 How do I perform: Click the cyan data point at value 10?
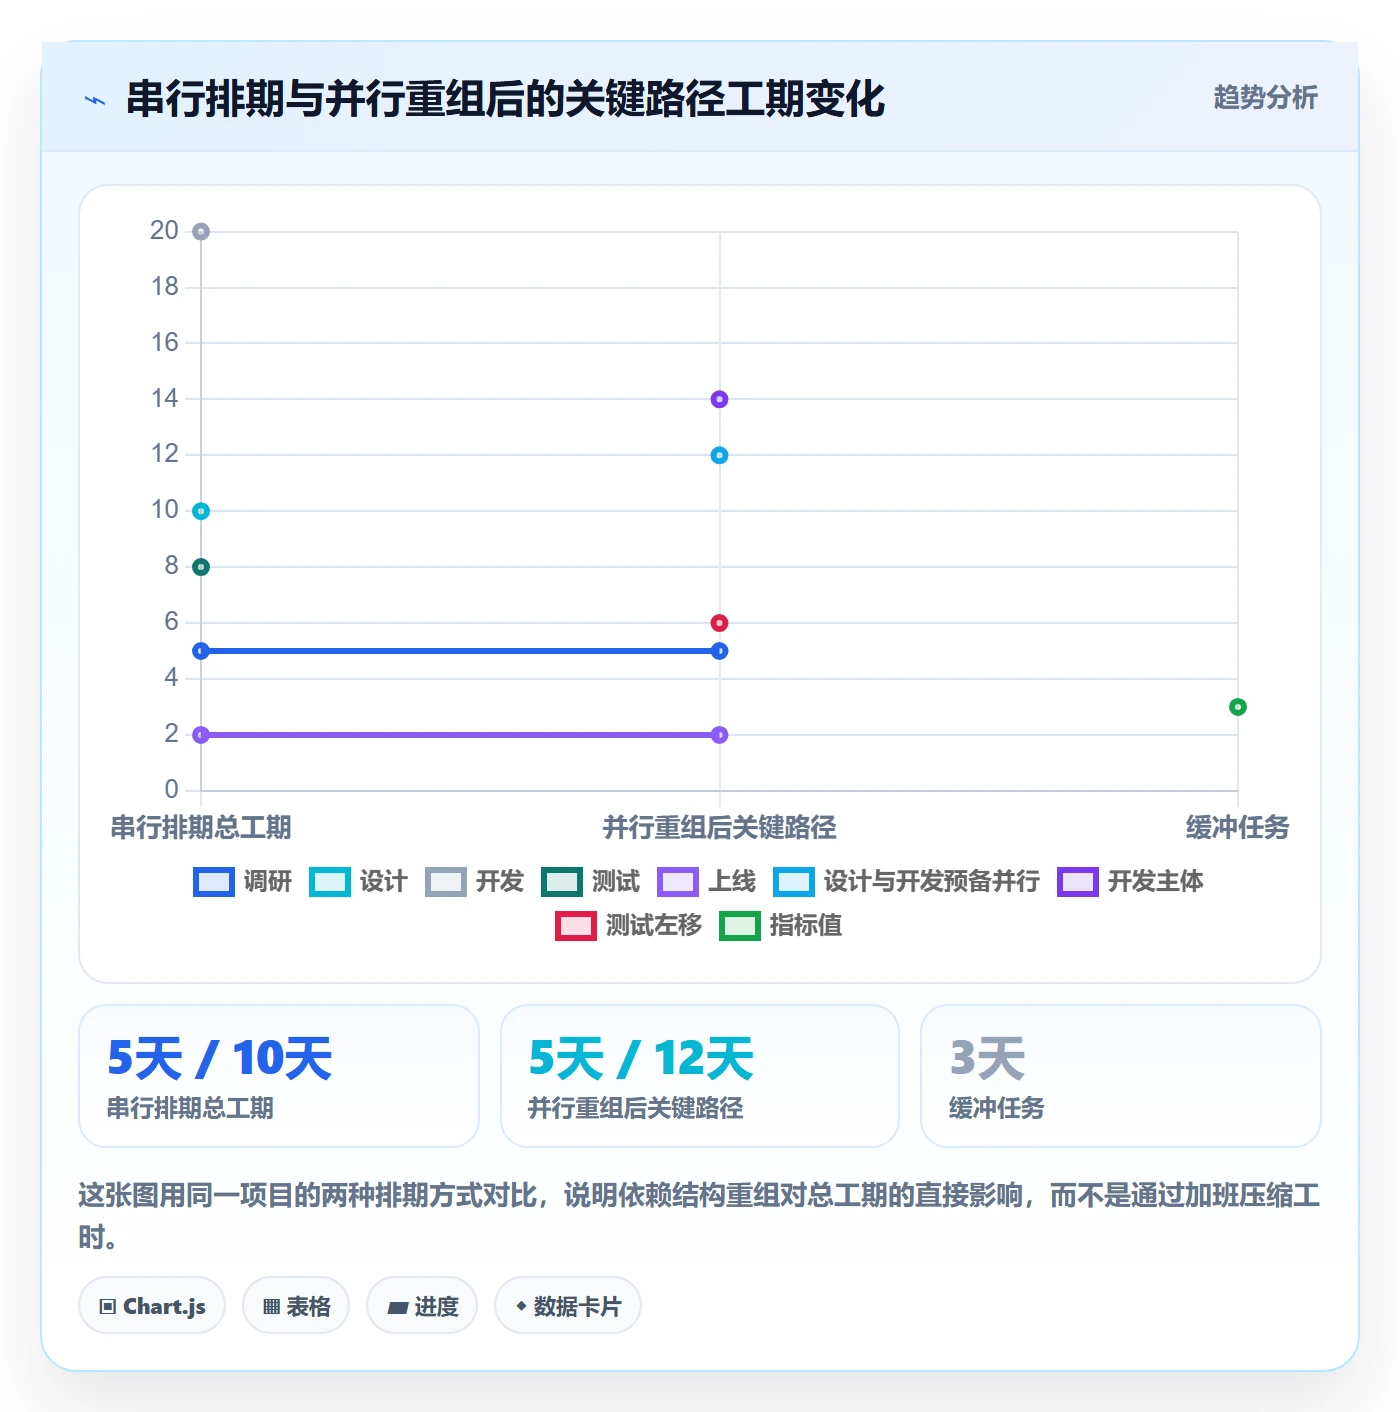tap(201, 511)
